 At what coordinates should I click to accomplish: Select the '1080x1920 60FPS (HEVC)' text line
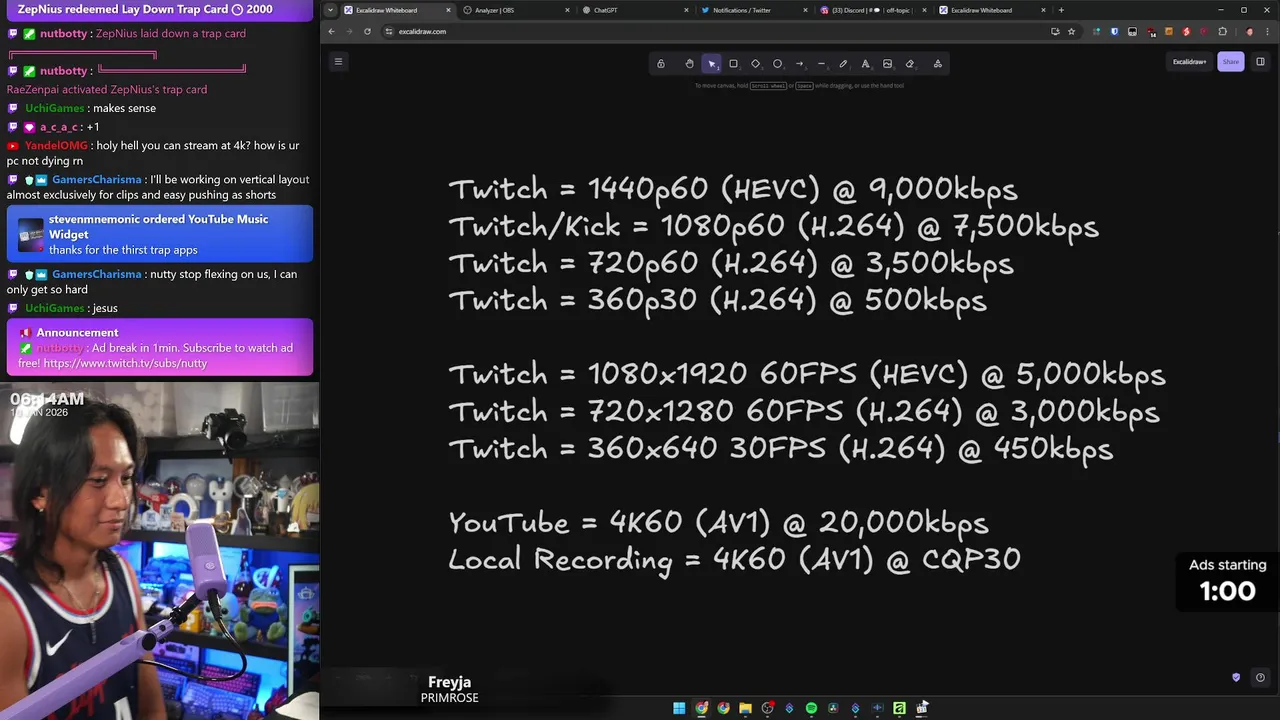coord(807,374)
